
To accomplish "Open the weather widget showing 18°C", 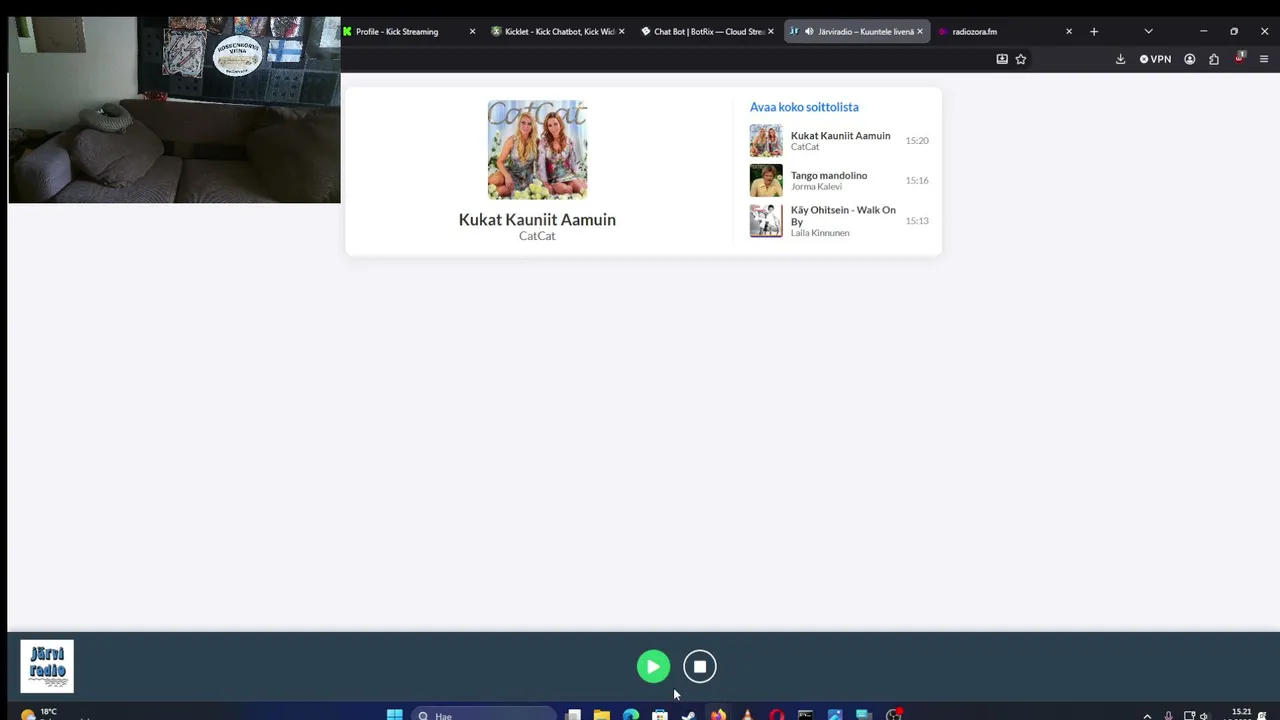I will pos(40,714).
